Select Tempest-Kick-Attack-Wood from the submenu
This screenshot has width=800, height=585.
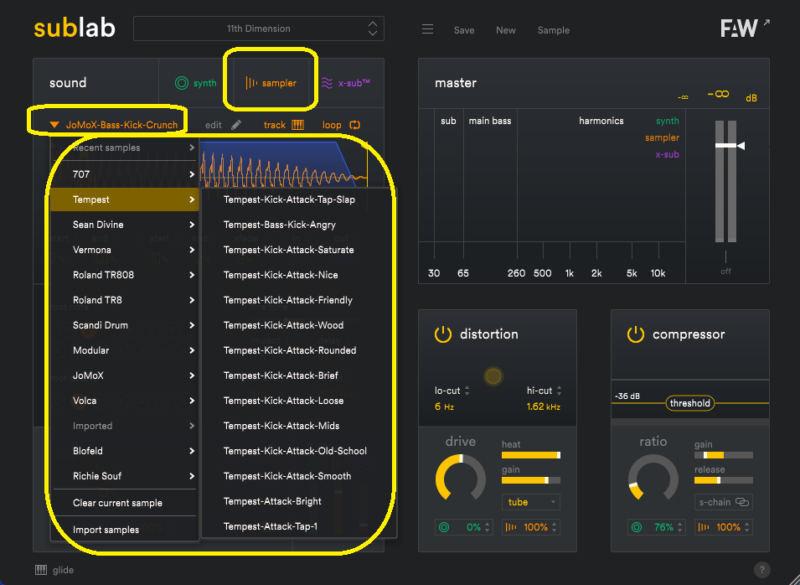click(x=283, y=325)
